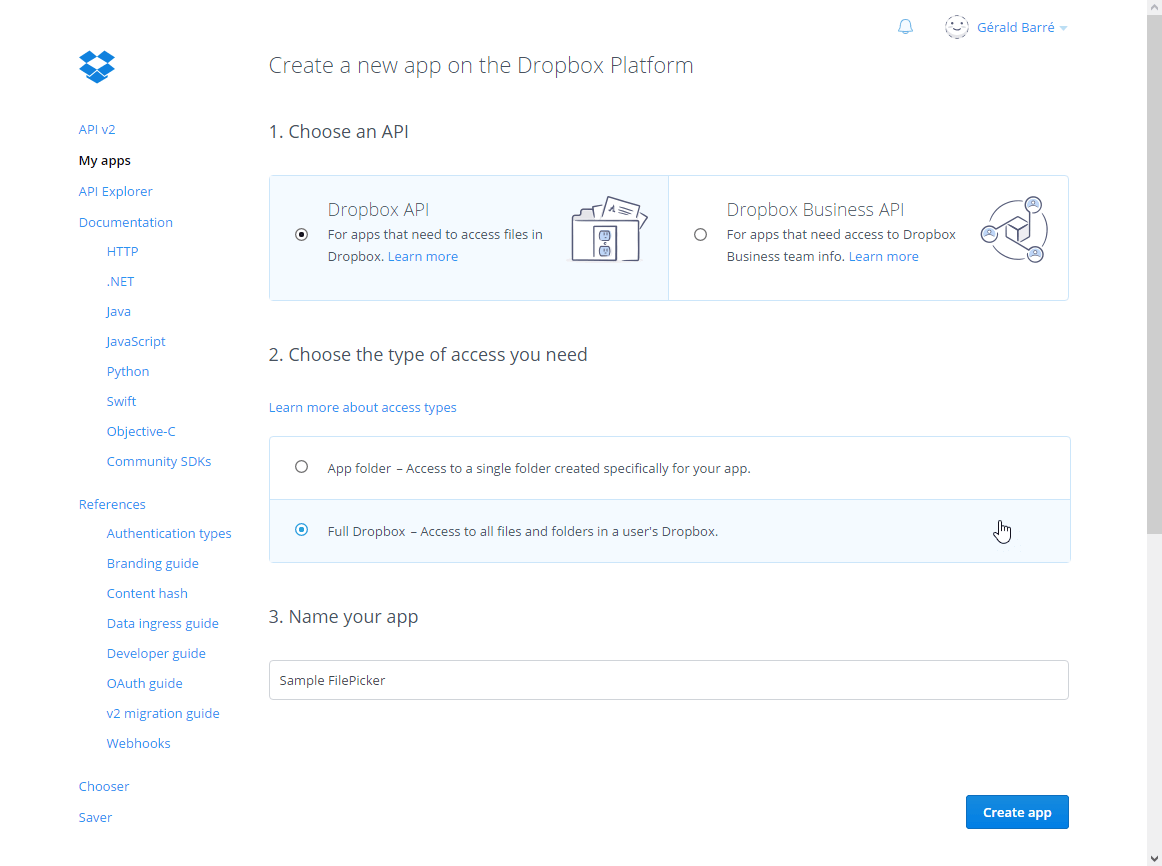Click 'Learn more about access types'
Screen dimensions: 1162x866
tap(362, 407)
